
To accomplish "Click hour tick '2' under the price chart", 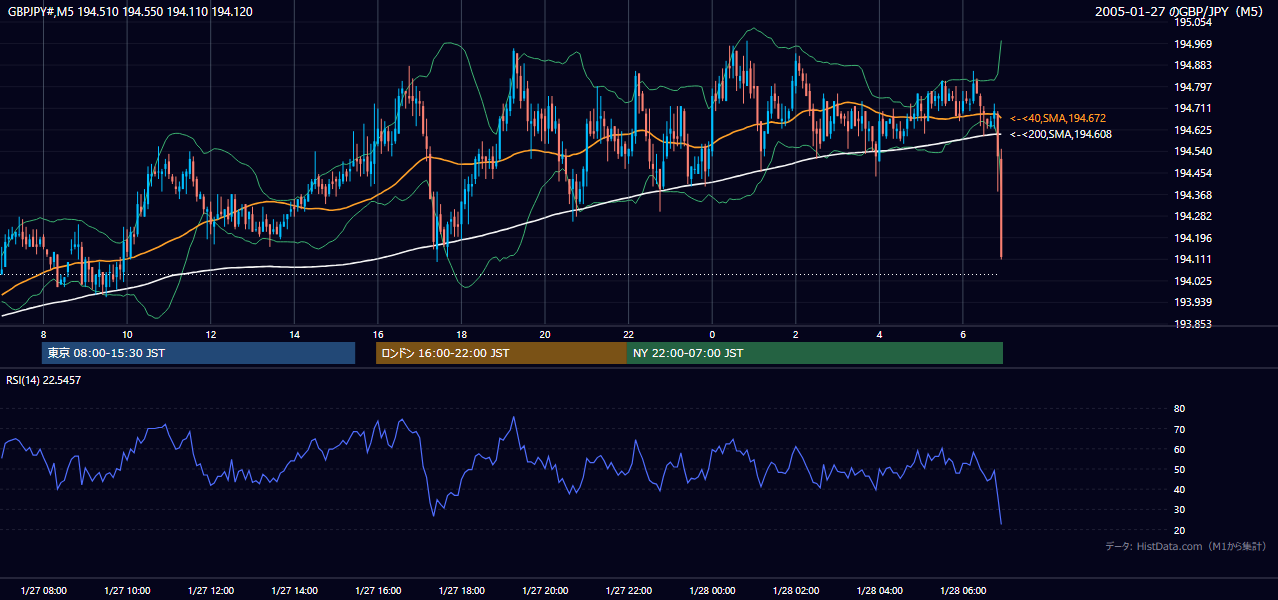I will coord(795,334).
